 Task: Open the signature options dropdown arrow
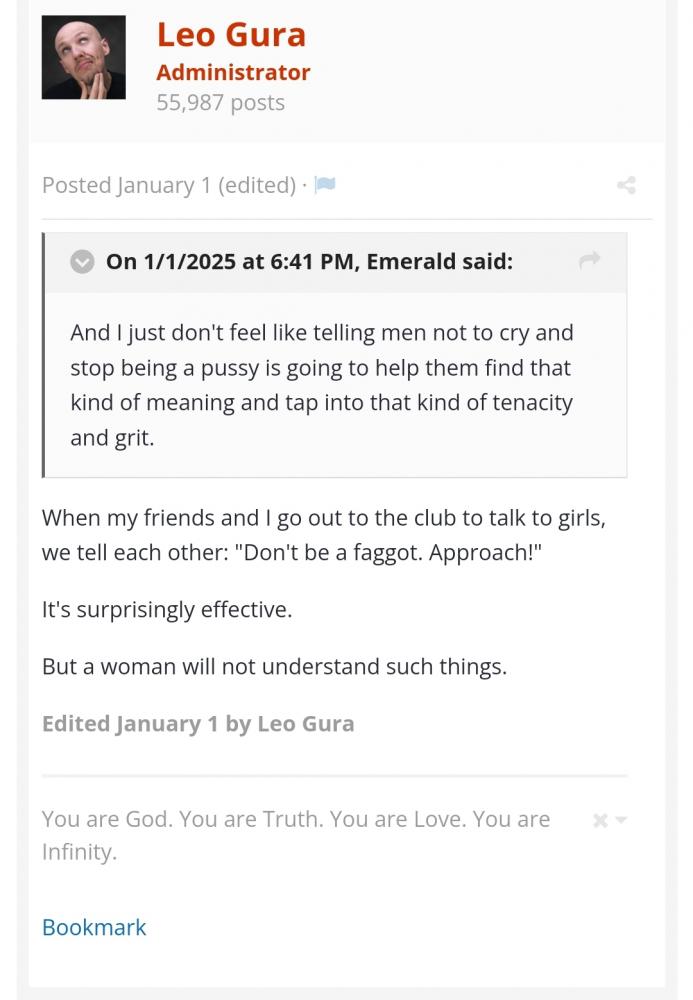pyautogui.click(x=621, y=821)
